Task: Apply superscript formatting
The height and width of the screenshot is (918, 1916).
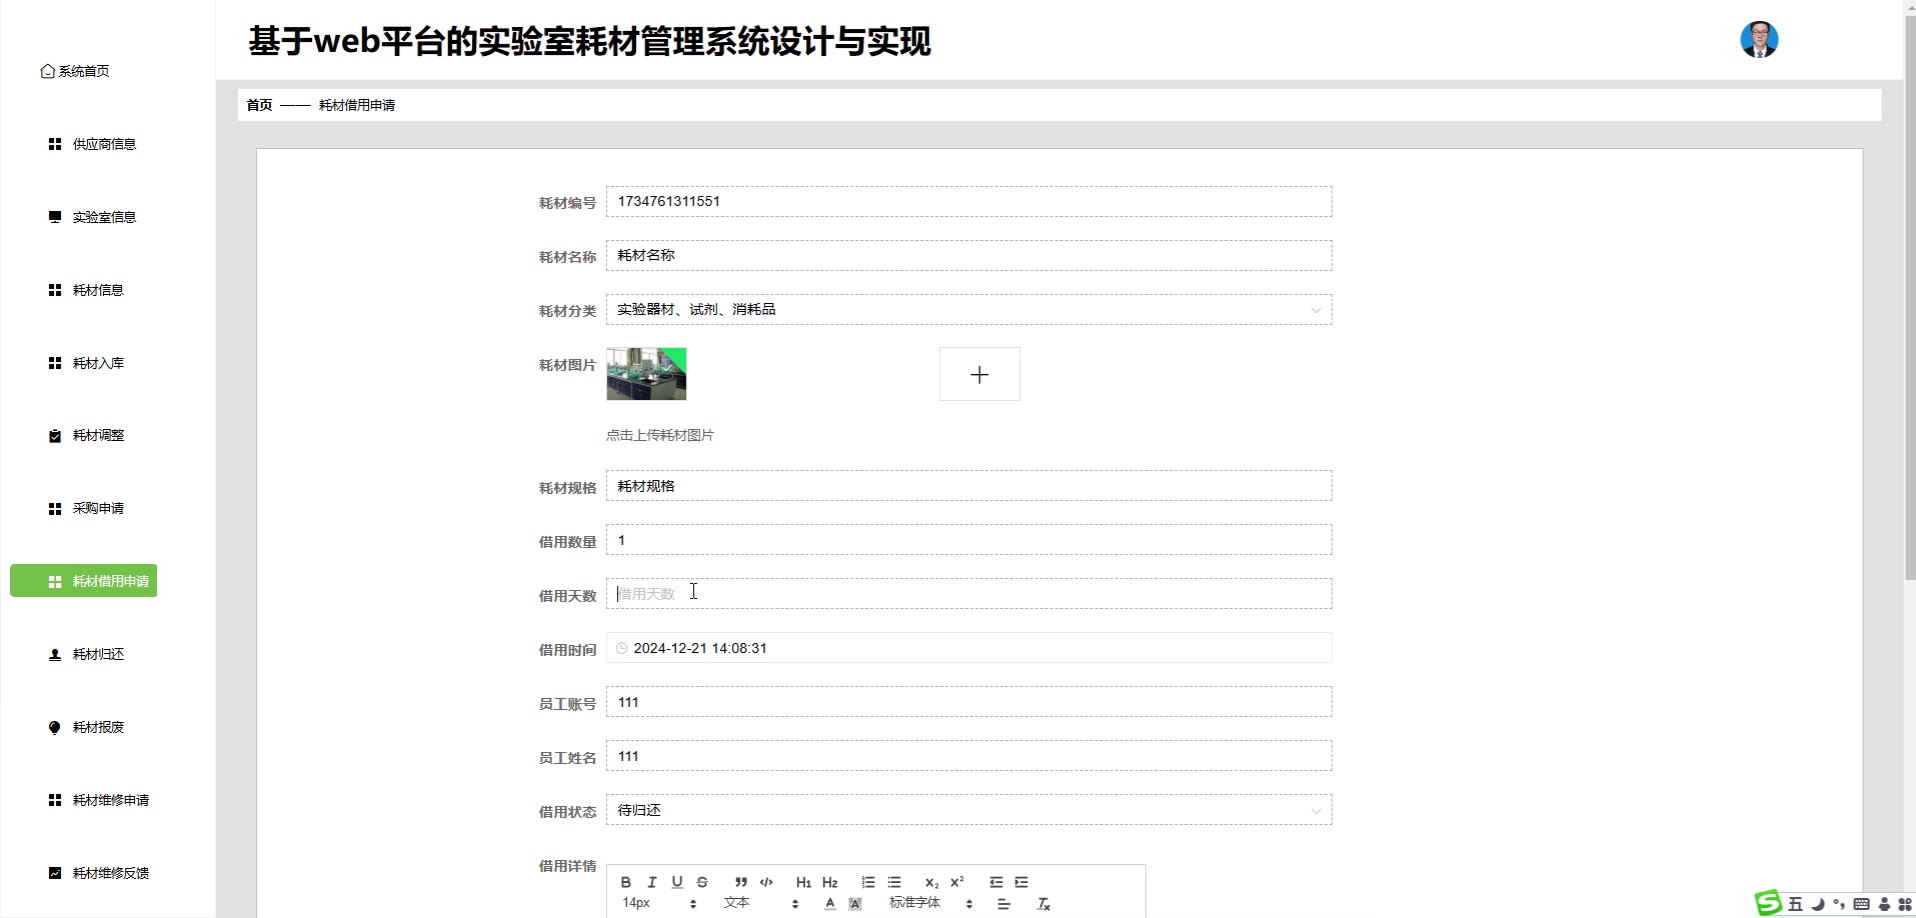Action: pos(957,882)
